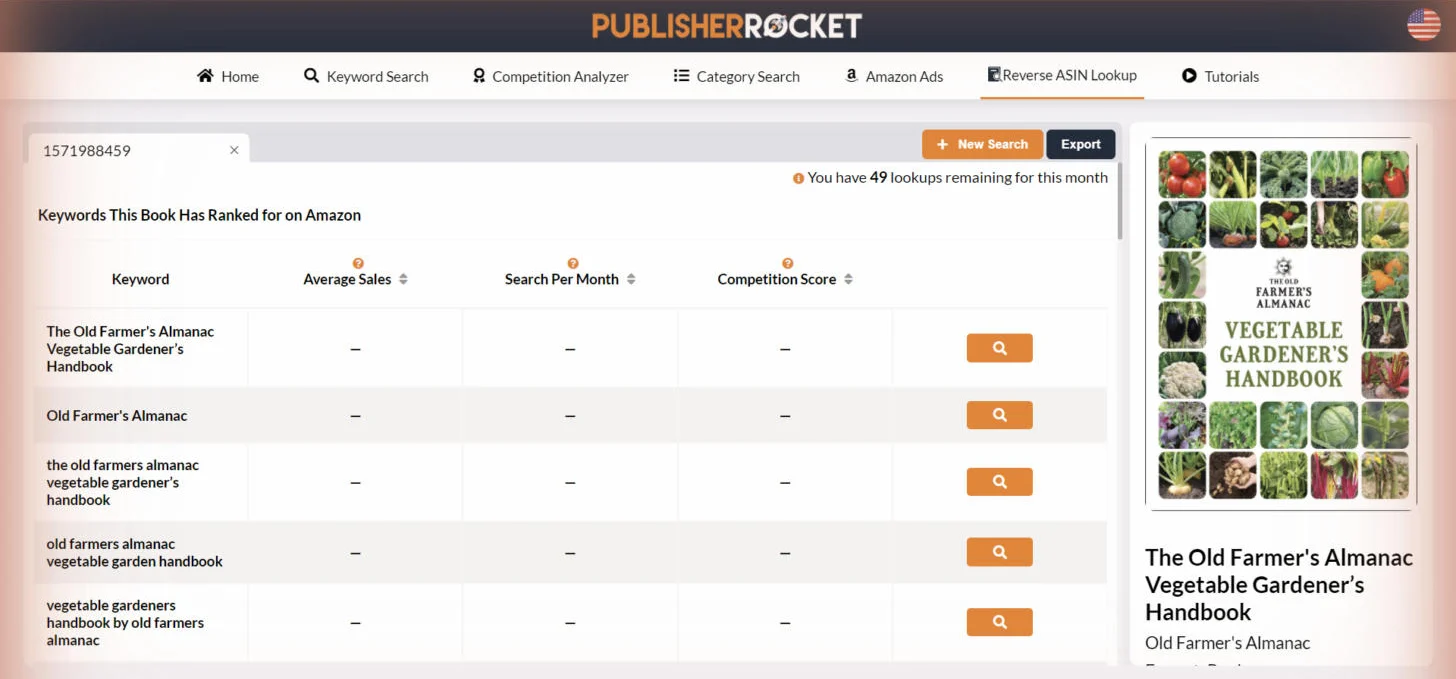
Task: Sort by Average Sales arrows
Action: pyautogui.click(x=403, y=279)
